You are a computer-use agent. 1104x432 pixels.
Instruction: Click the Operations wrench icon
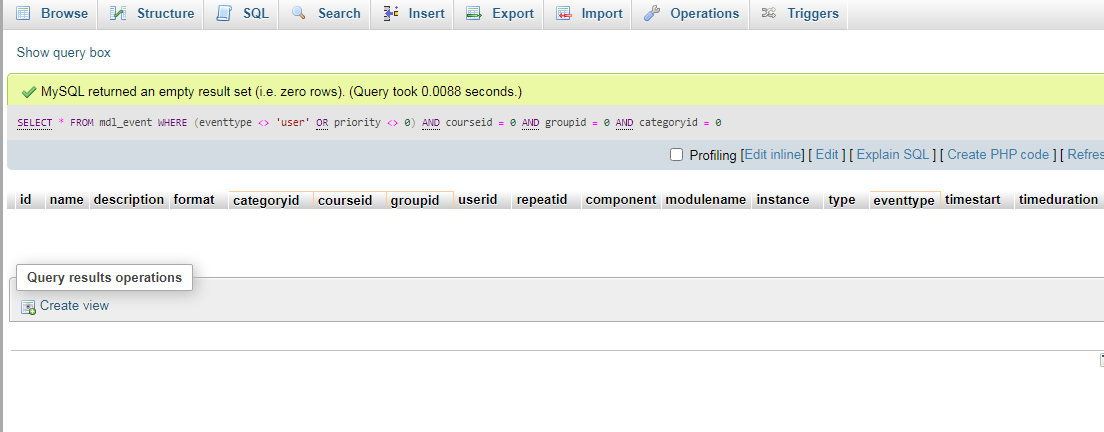tap(652, 13)
